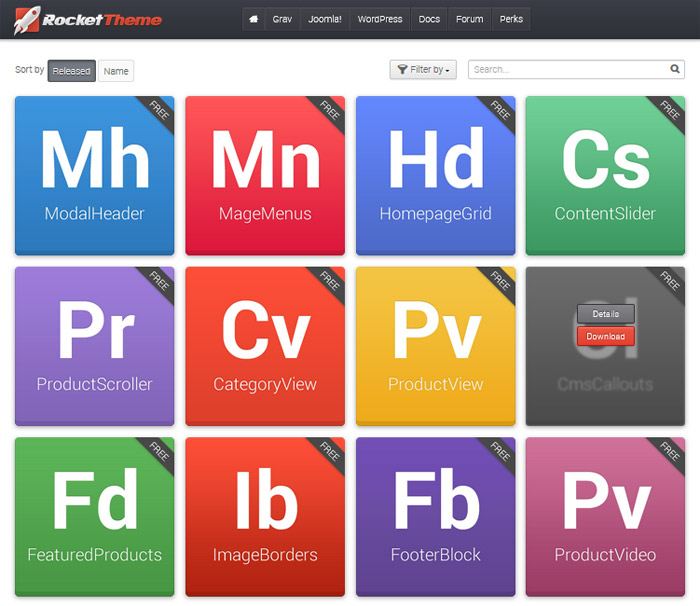Open the ImageBorders tile
700x606 pixels.
tap(265, 517)
